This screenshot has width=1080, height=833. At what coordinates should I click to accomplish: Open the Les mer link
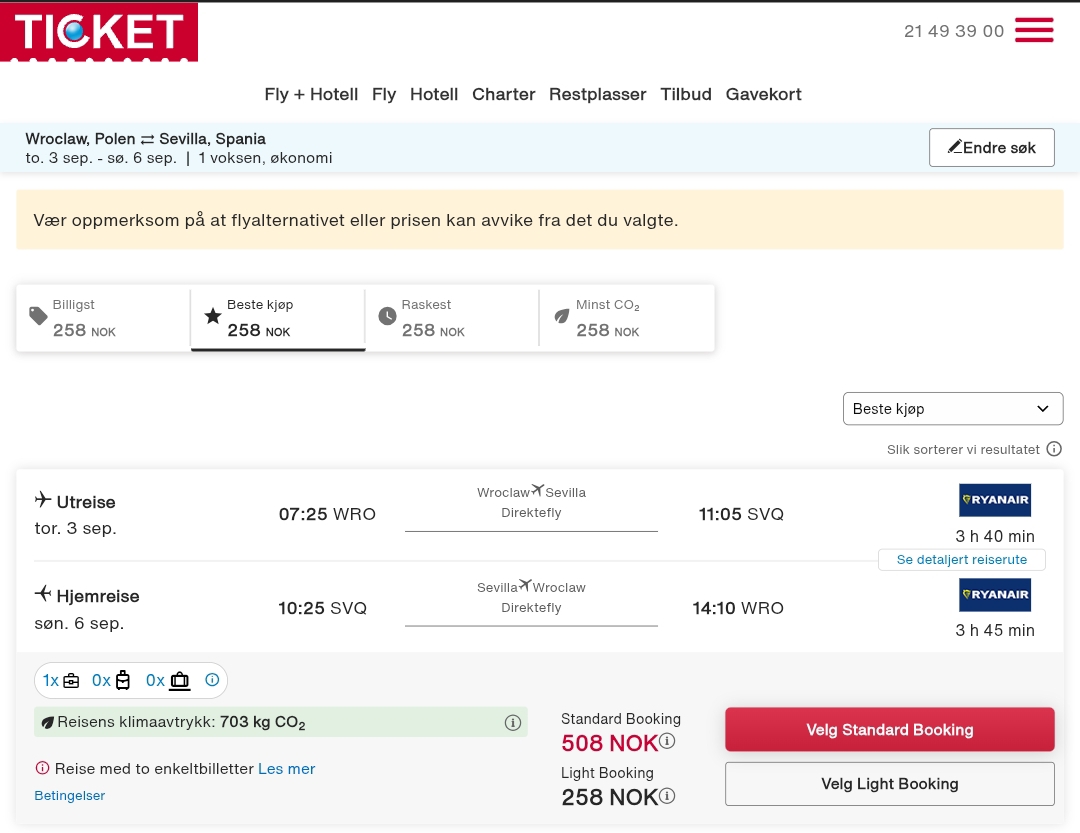[287, 769]
